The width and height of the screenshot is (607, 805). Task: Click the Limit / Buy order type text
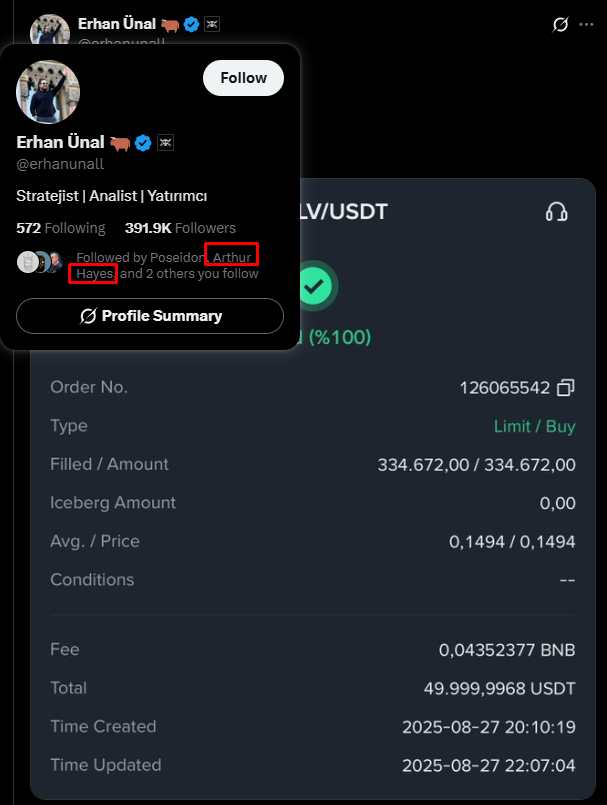(535, 426)
